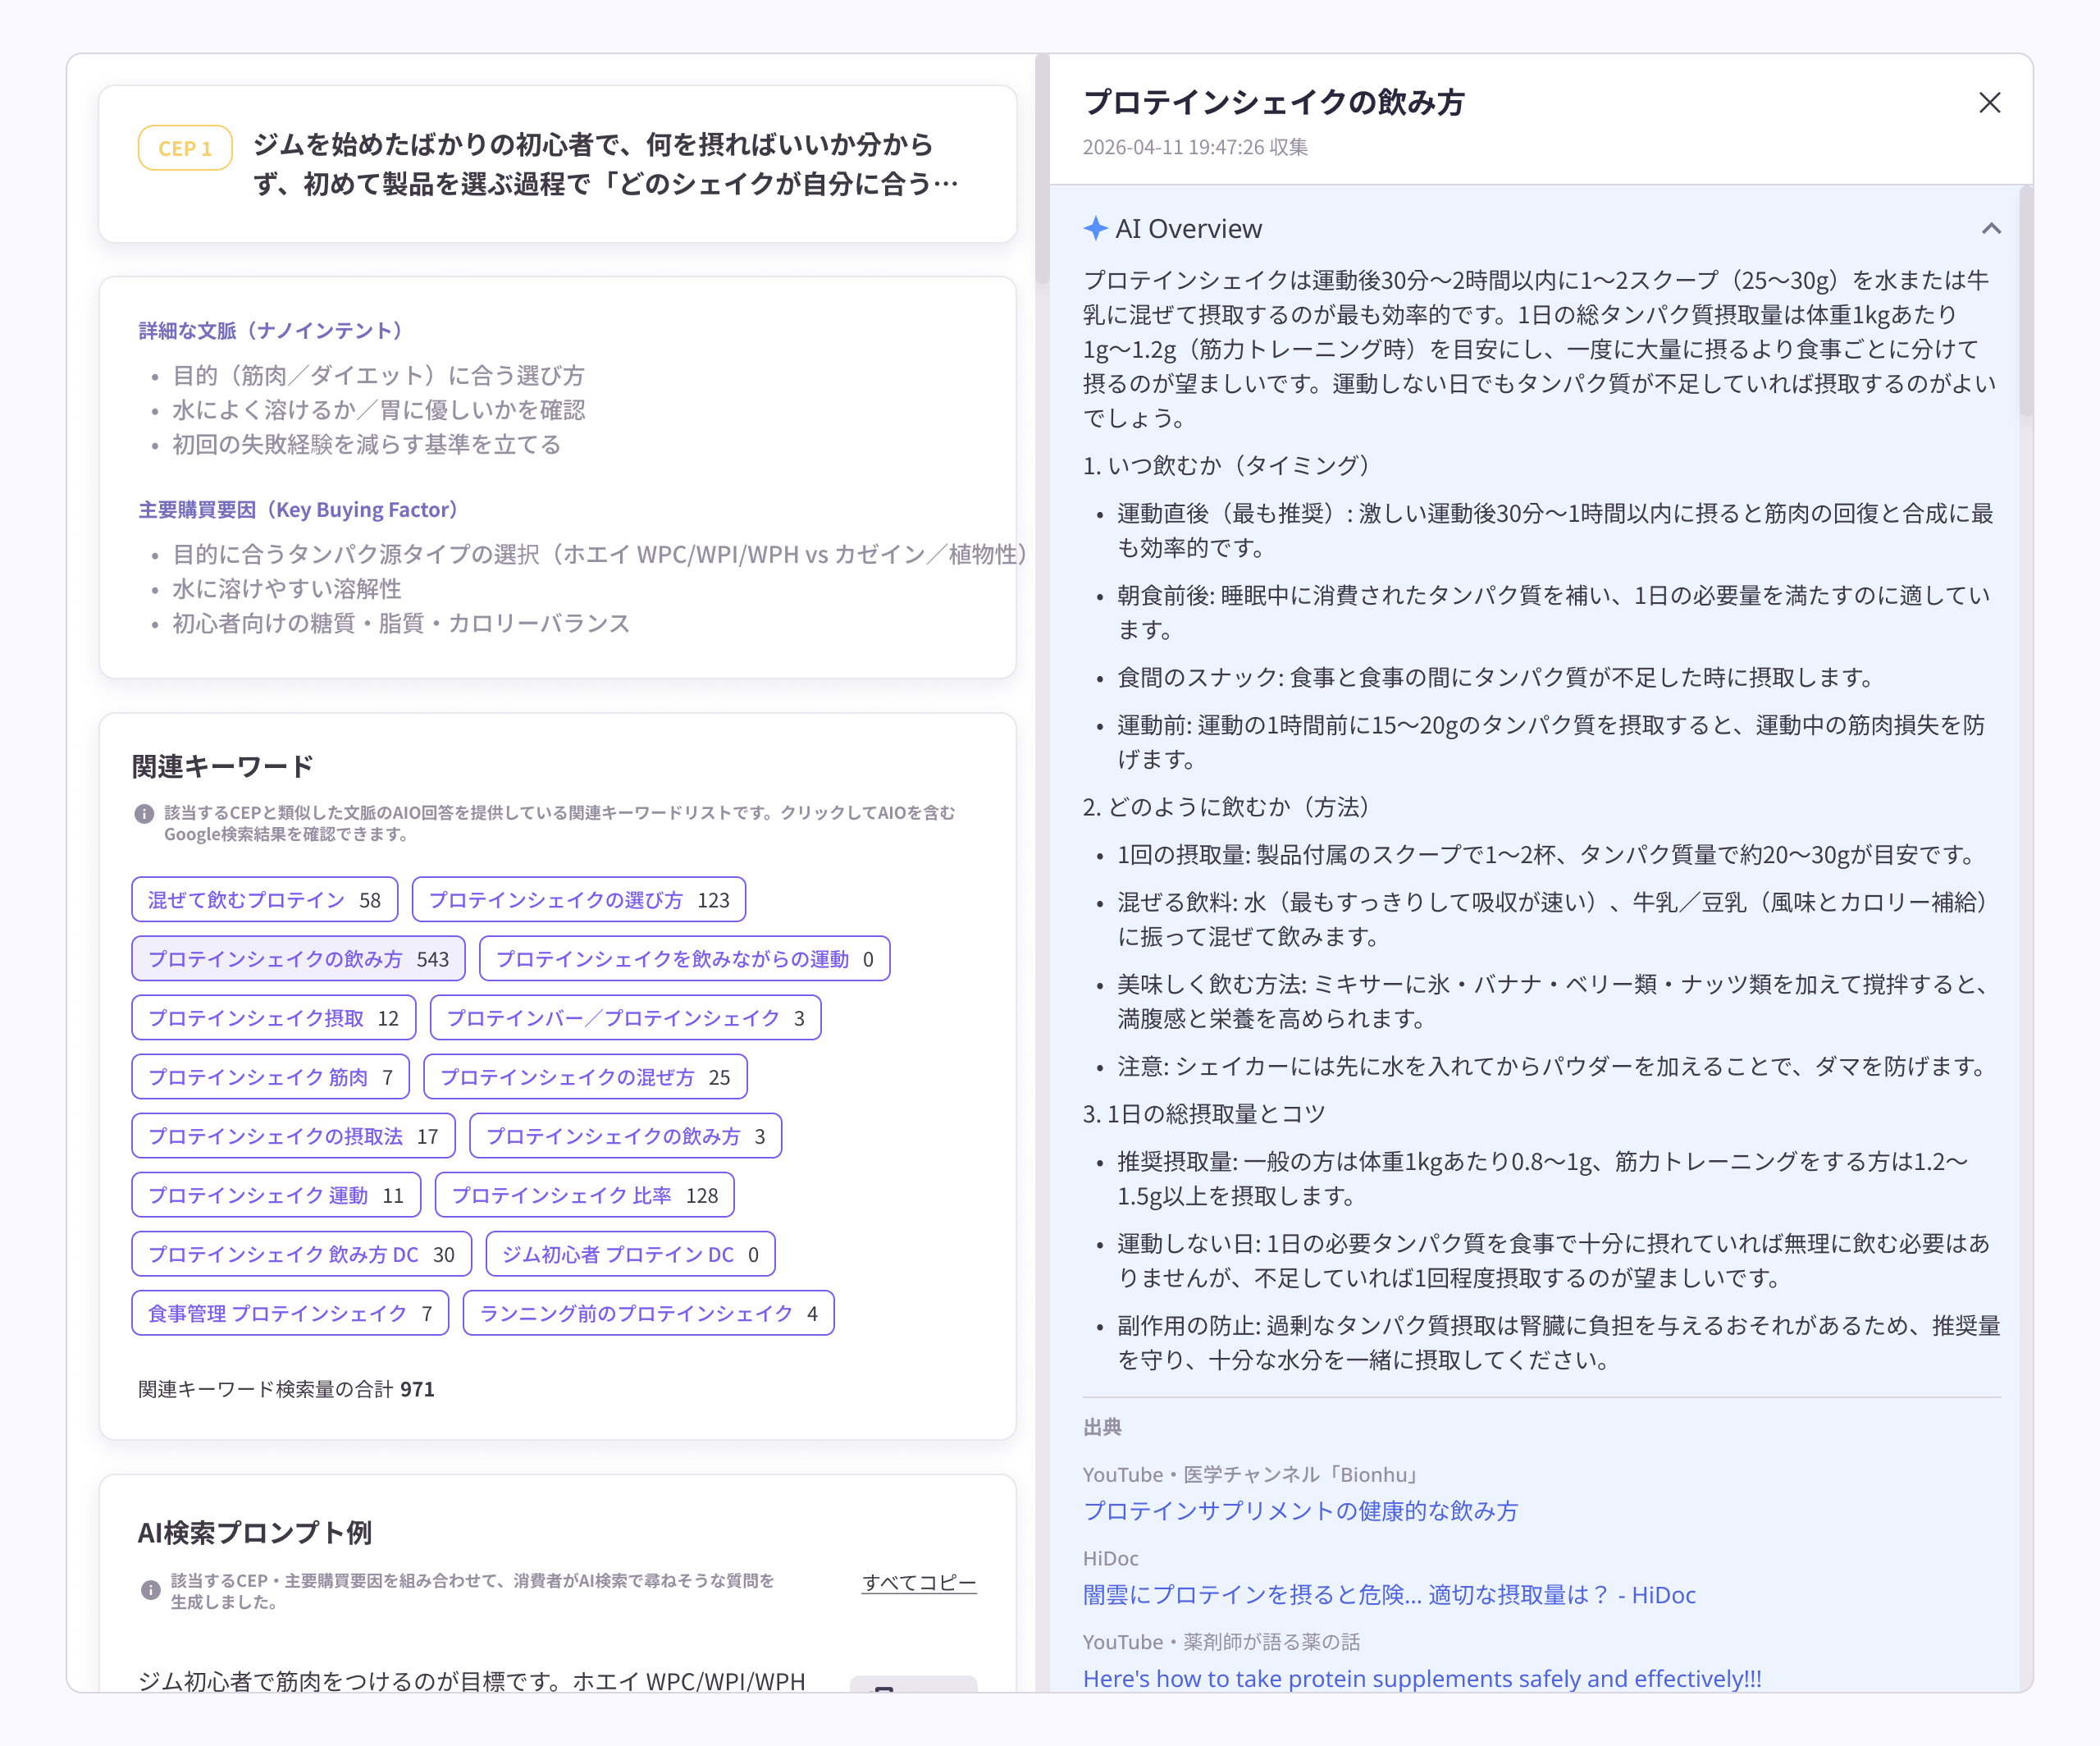Click info icon under 関連キーワード heading
Viewport: 2100px width, 1746px height.
click(x=144, y=814)
